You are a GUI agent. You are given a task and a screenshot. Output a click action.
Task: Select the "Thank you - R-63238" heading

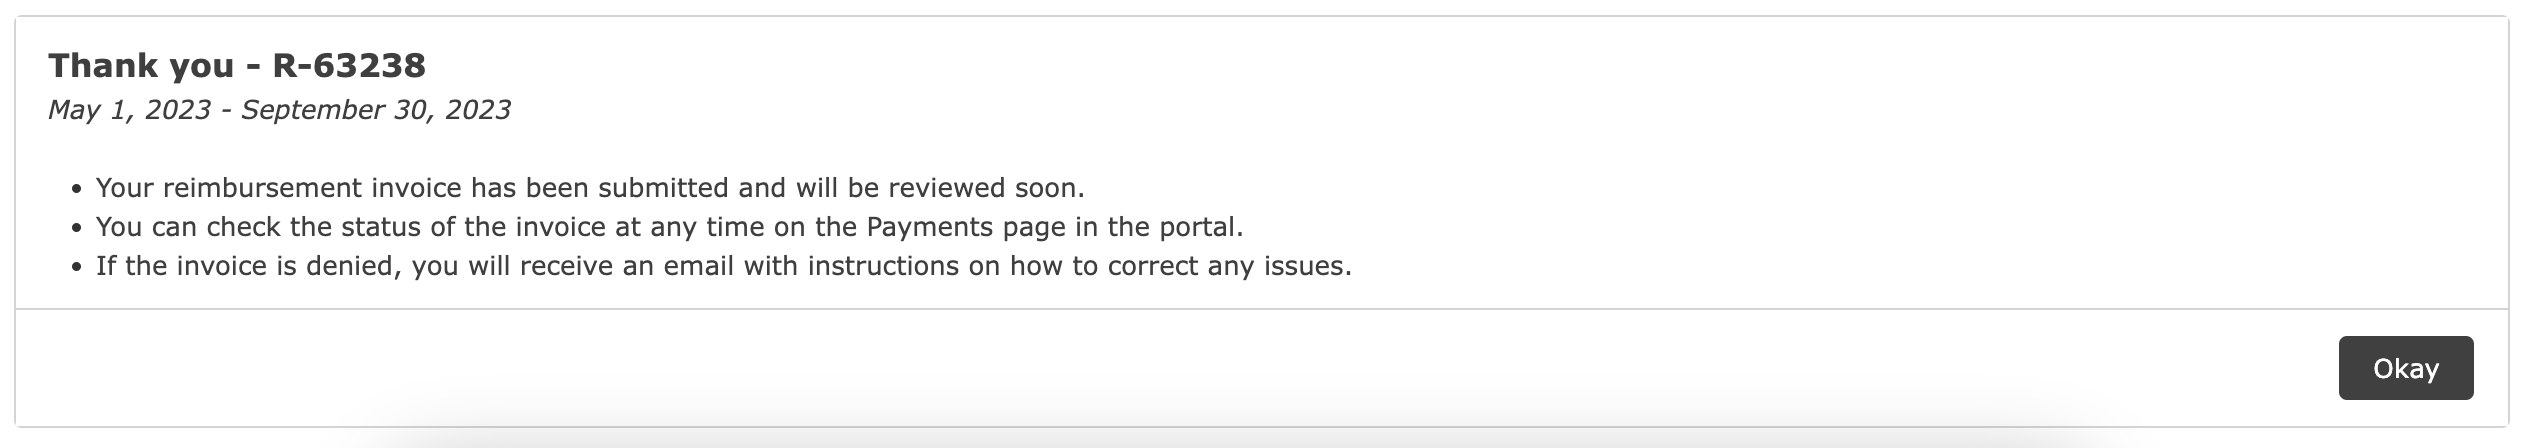pos(237,66)
